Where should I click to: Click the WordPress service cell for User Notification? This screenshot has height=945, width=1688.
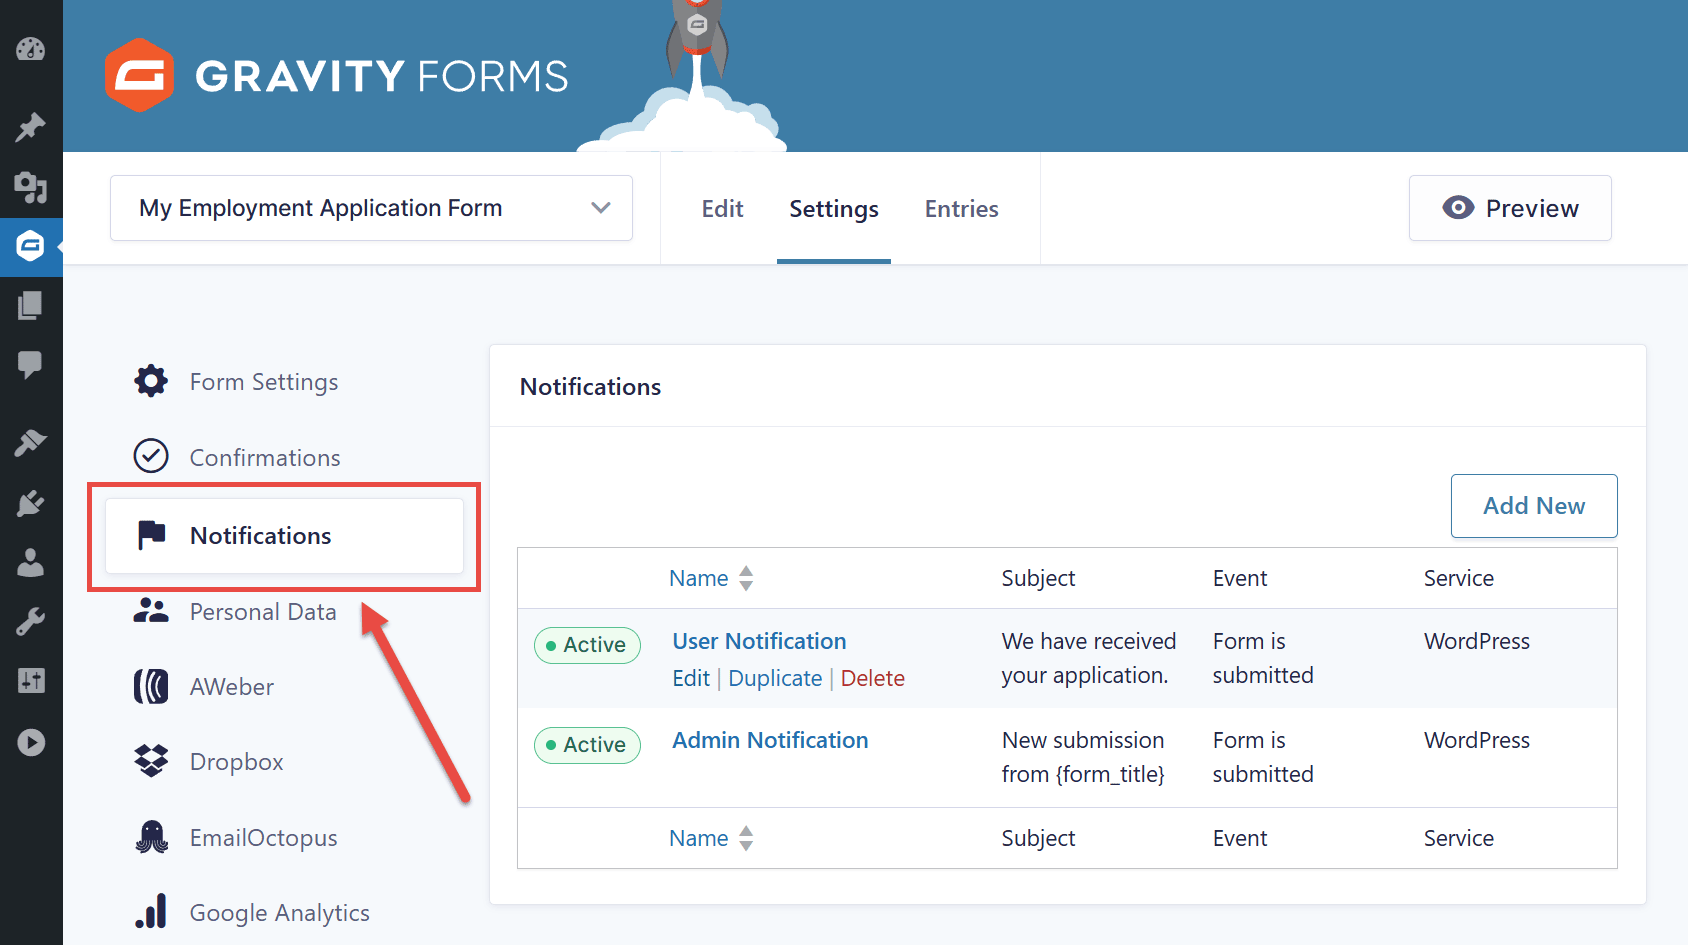(1477, 641)
